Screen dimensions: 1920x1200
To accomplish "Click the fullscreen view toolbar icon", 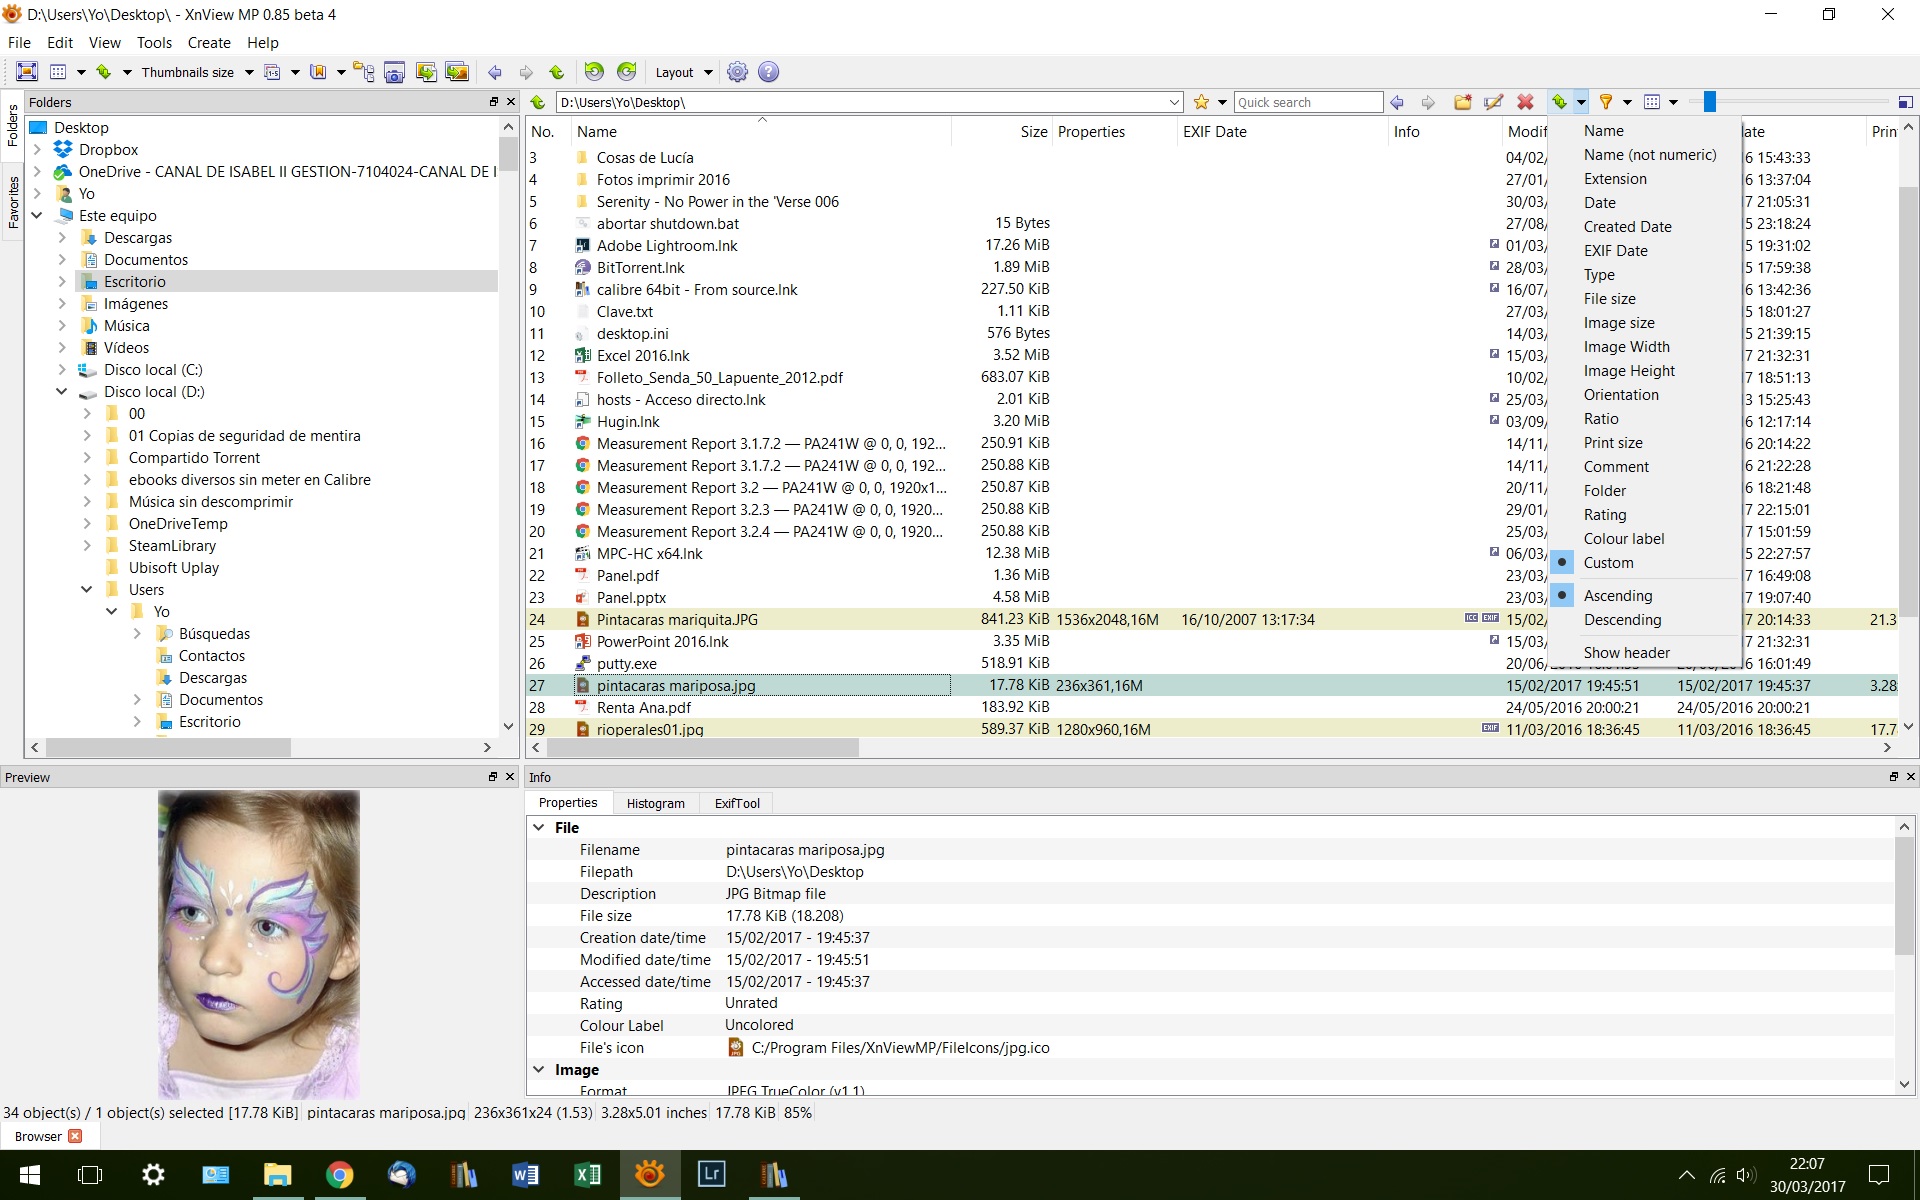I will tap(27, 72).
